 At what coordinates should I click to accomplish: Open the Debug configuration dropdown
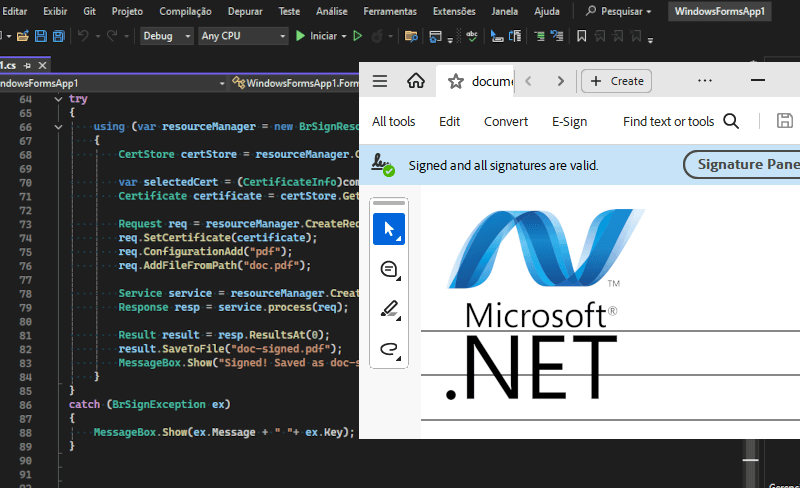(167, 36)
